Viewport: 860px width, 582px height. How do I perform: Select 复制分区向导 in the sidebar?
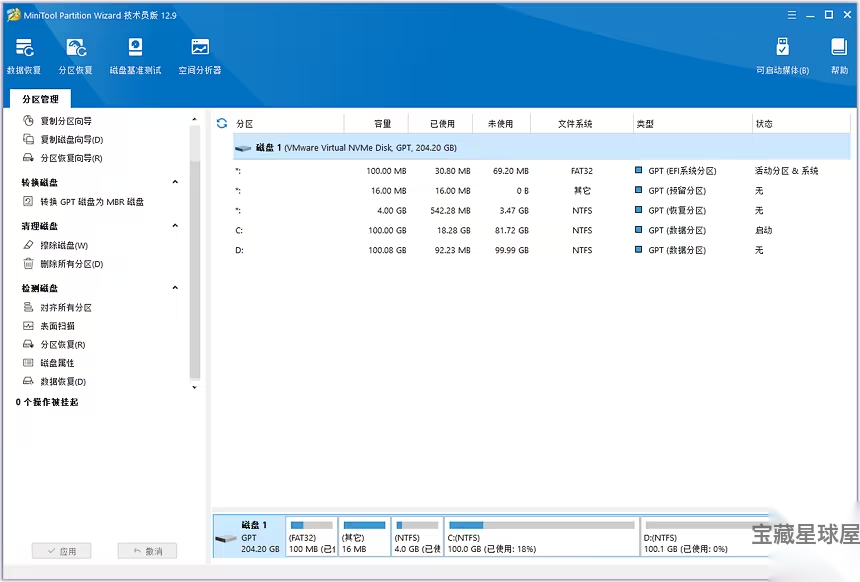pos(66,121)
